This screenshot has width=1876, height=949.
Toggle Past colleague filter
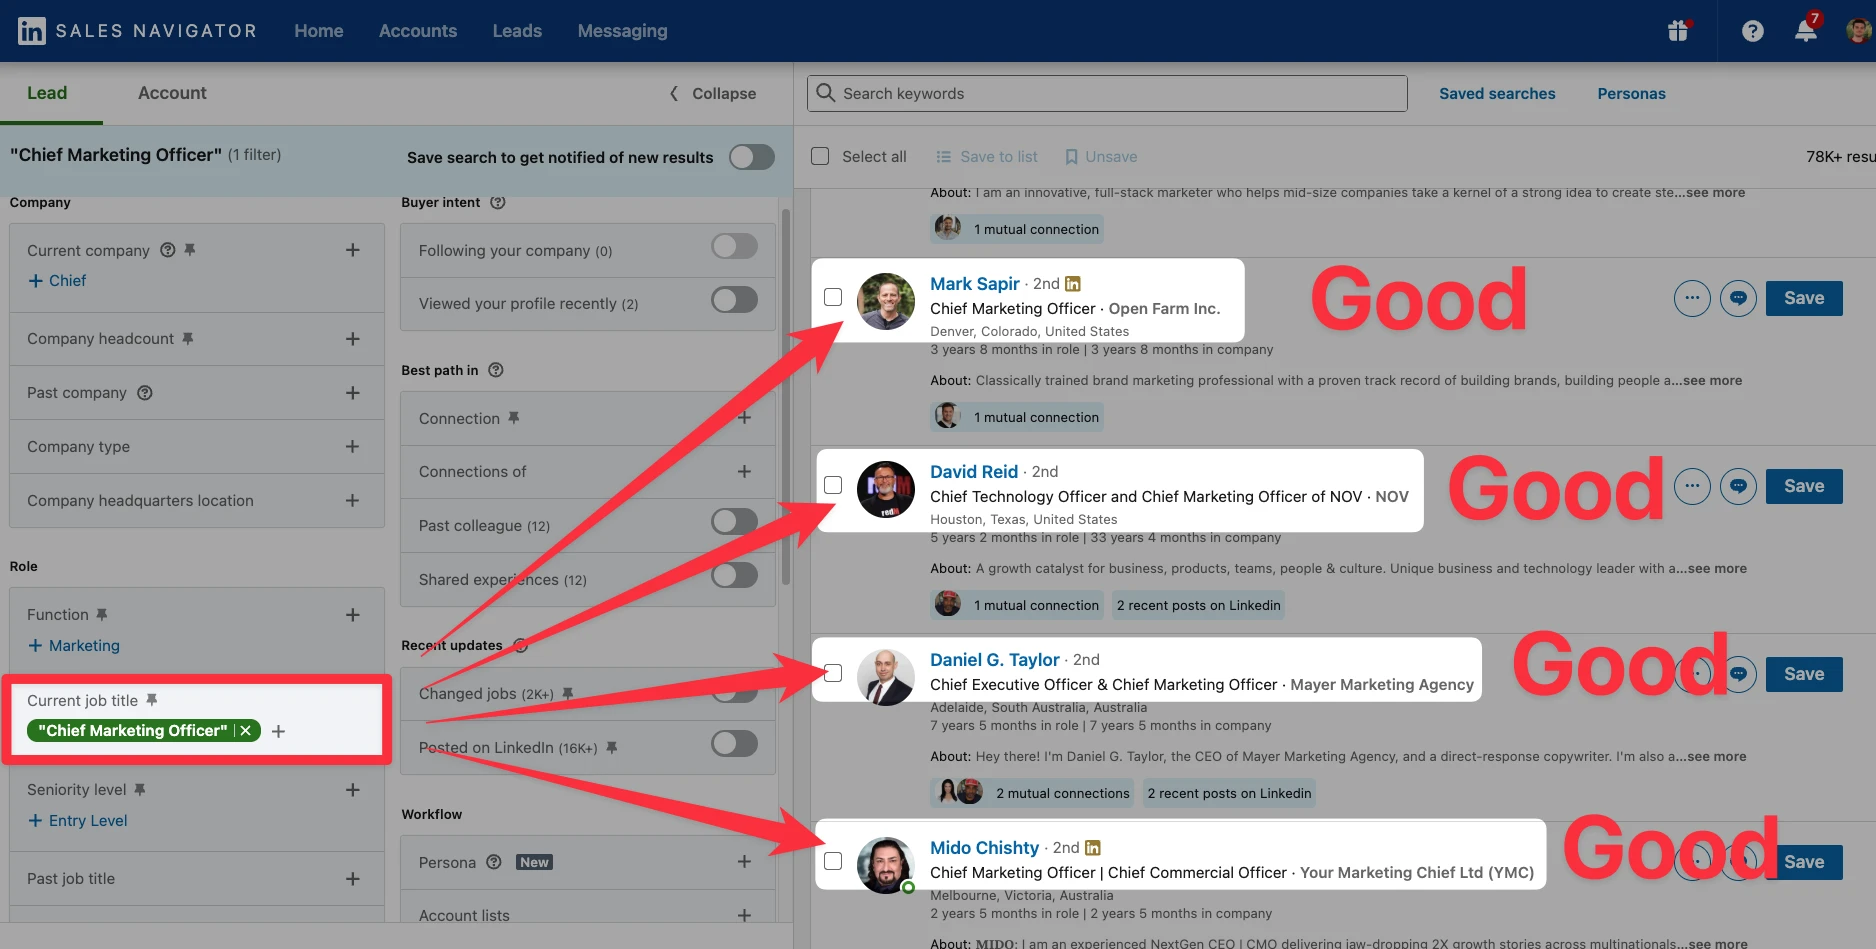point(735,522)
